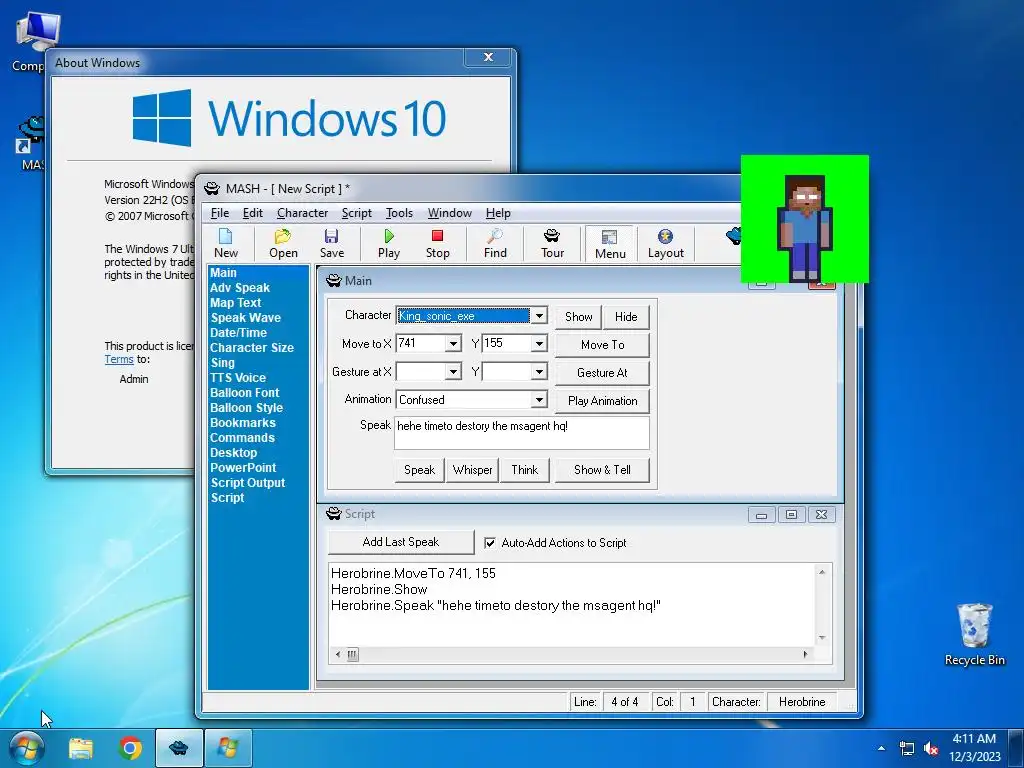Maximize the Script sub-window
Viewport: 1024px width, 768px height.
[x=792, y=515]
